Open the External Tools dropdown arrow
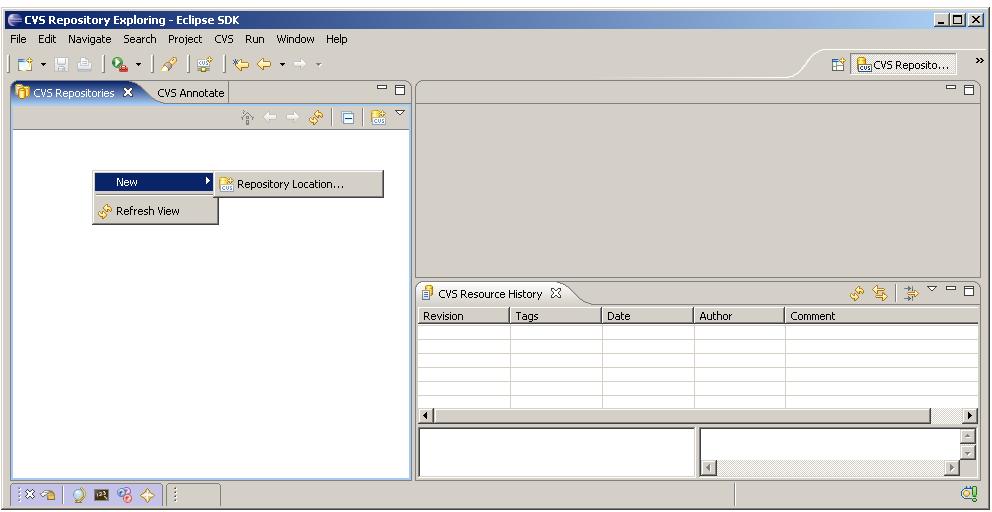 (139, 65)
